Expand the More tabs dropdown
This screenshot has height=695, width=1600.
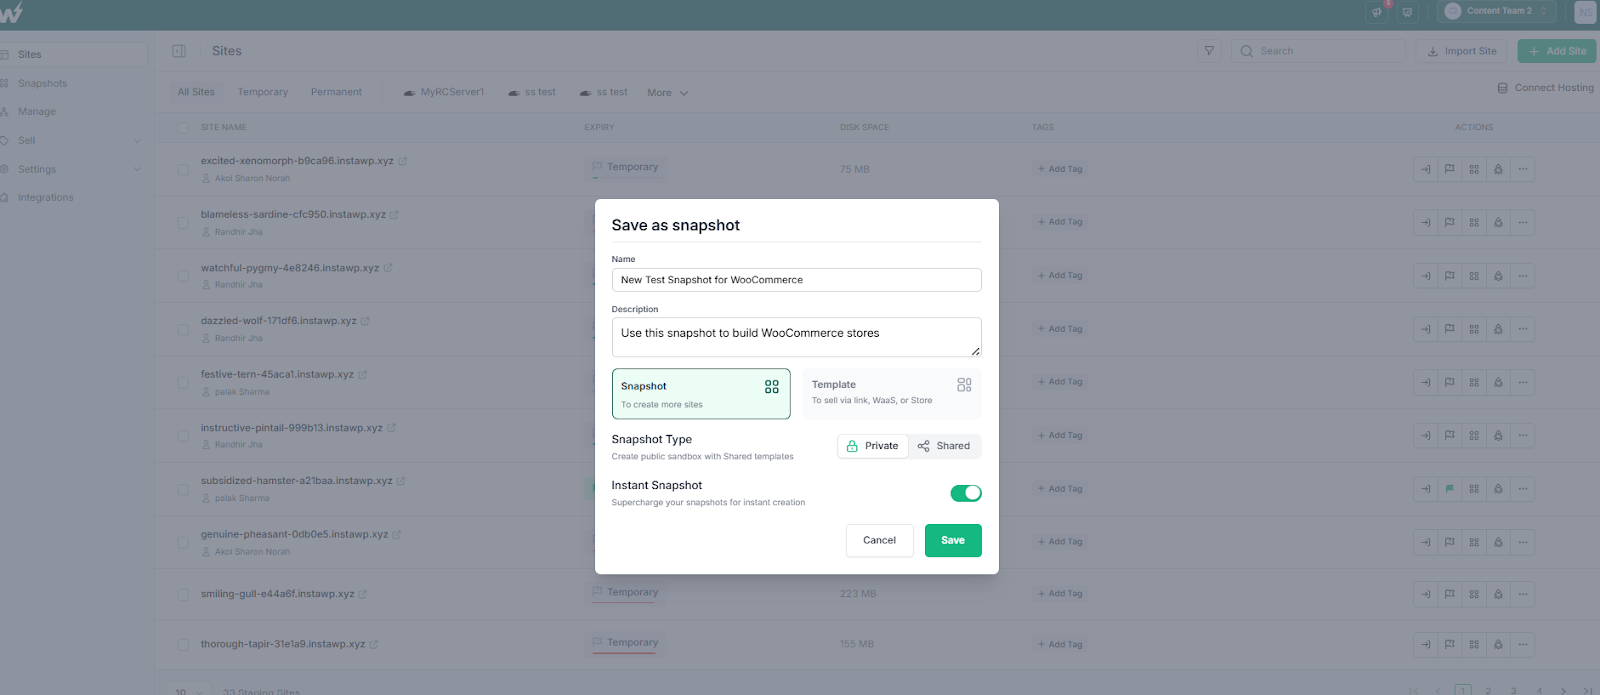click(668, 93)
